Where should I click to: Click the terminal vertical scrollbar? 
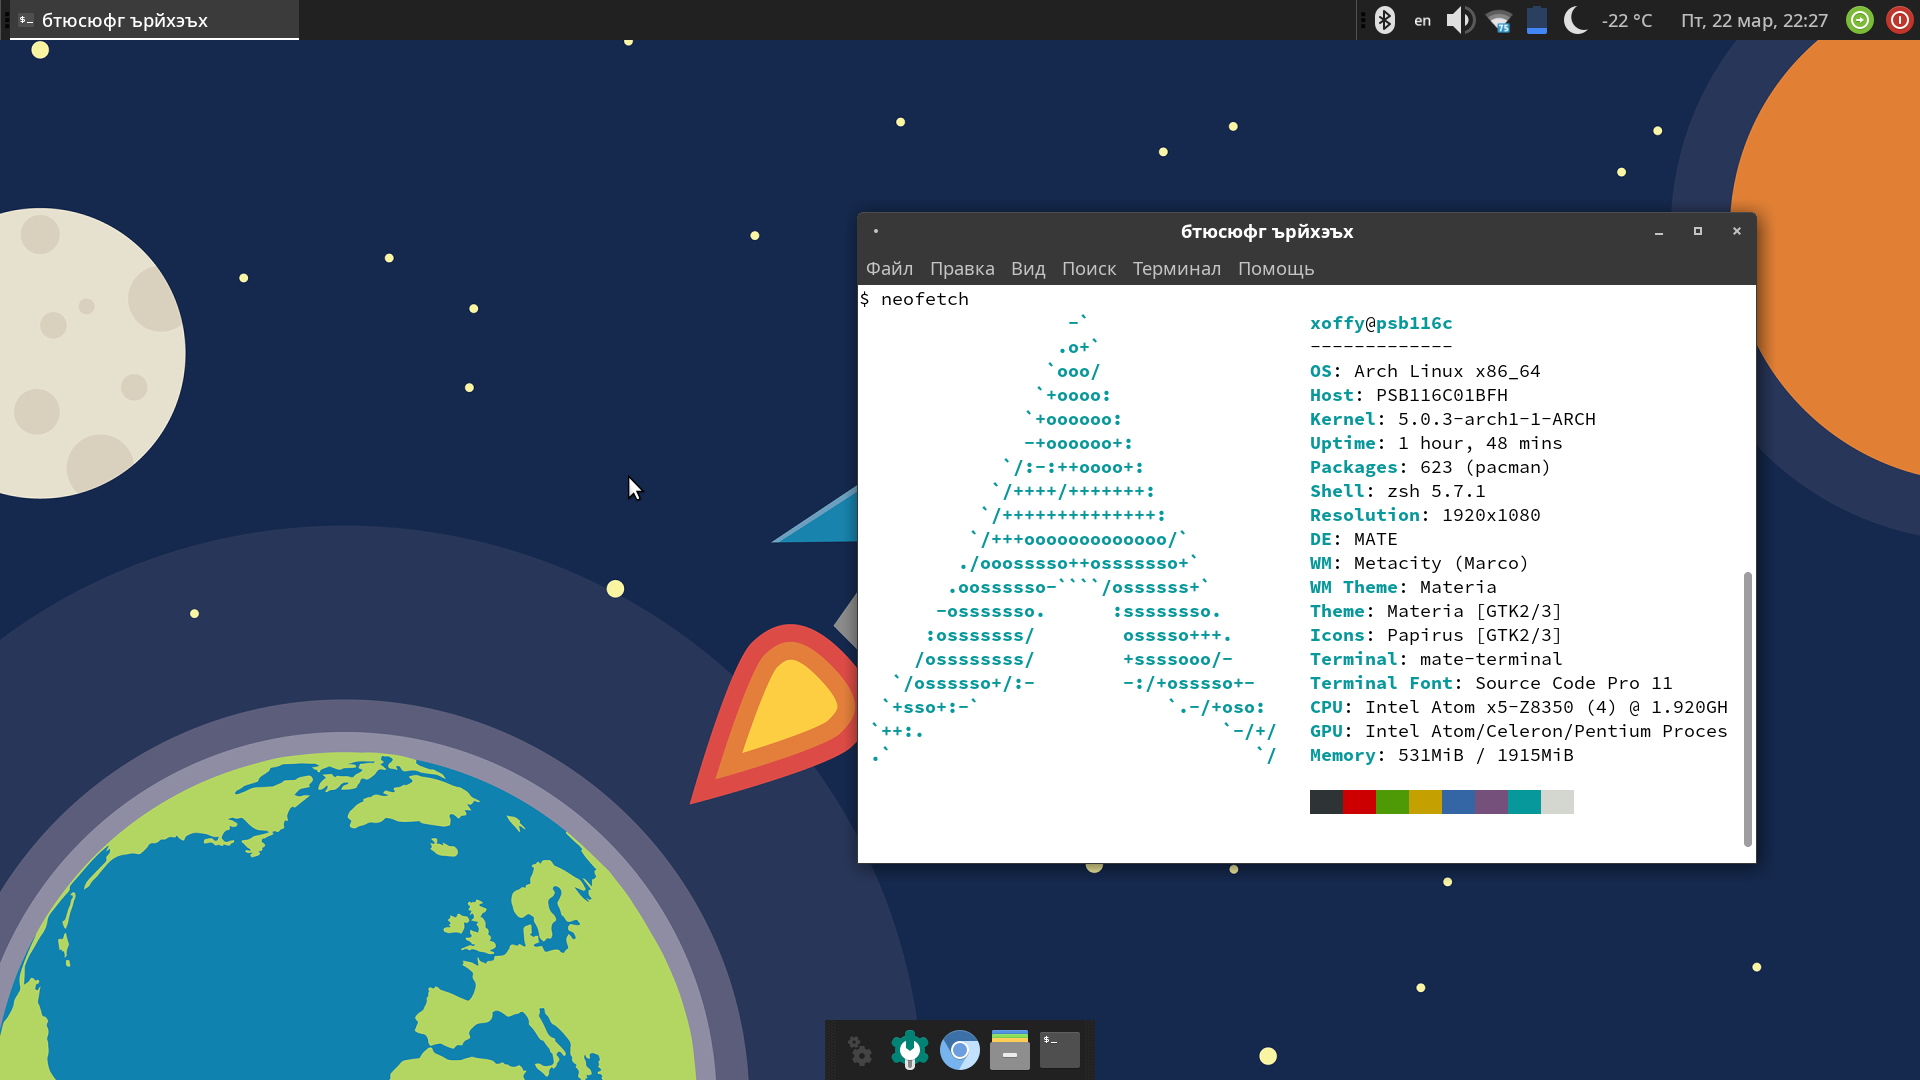point(1748,709)
